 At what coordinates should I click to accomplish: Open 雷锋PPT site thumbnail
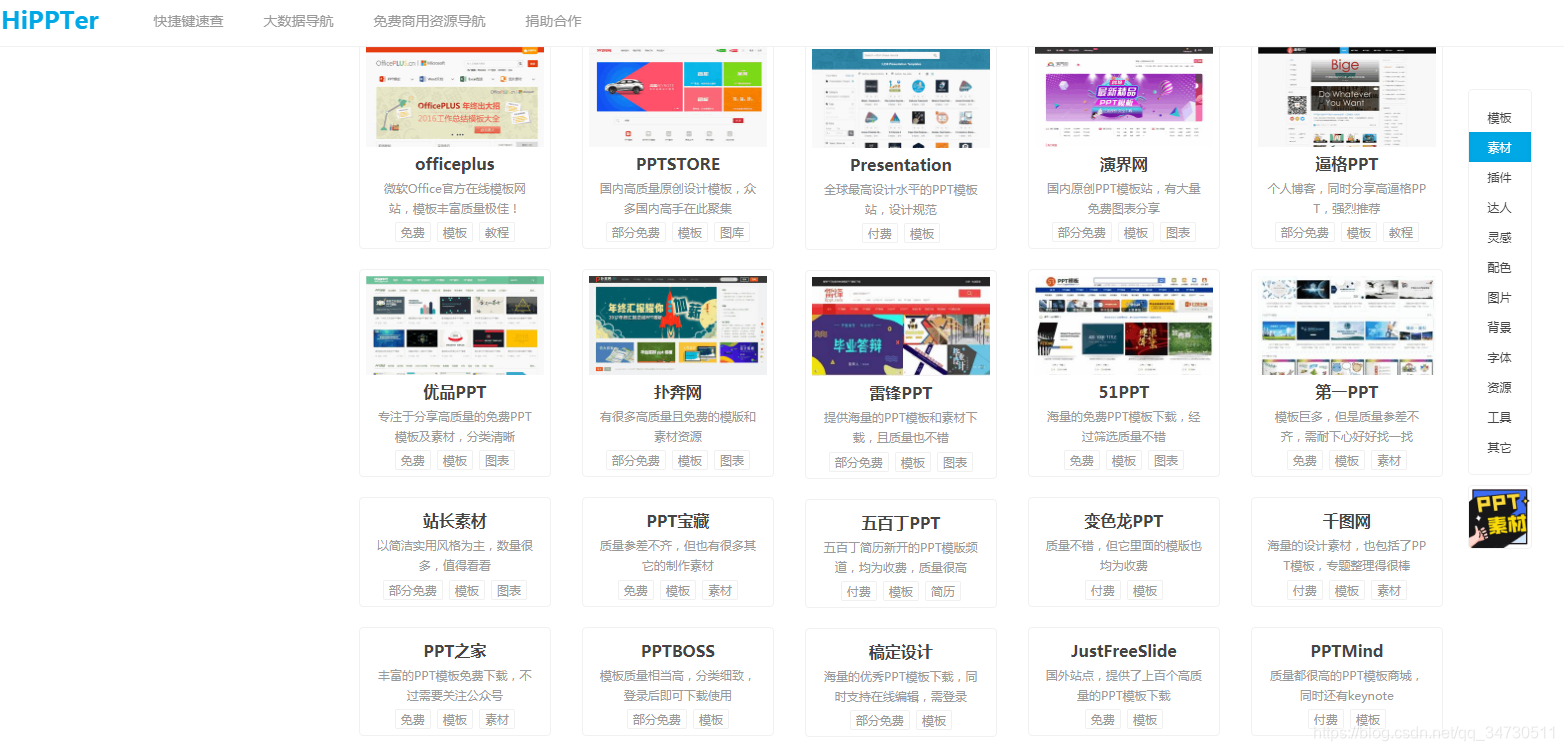click(901, 326)
